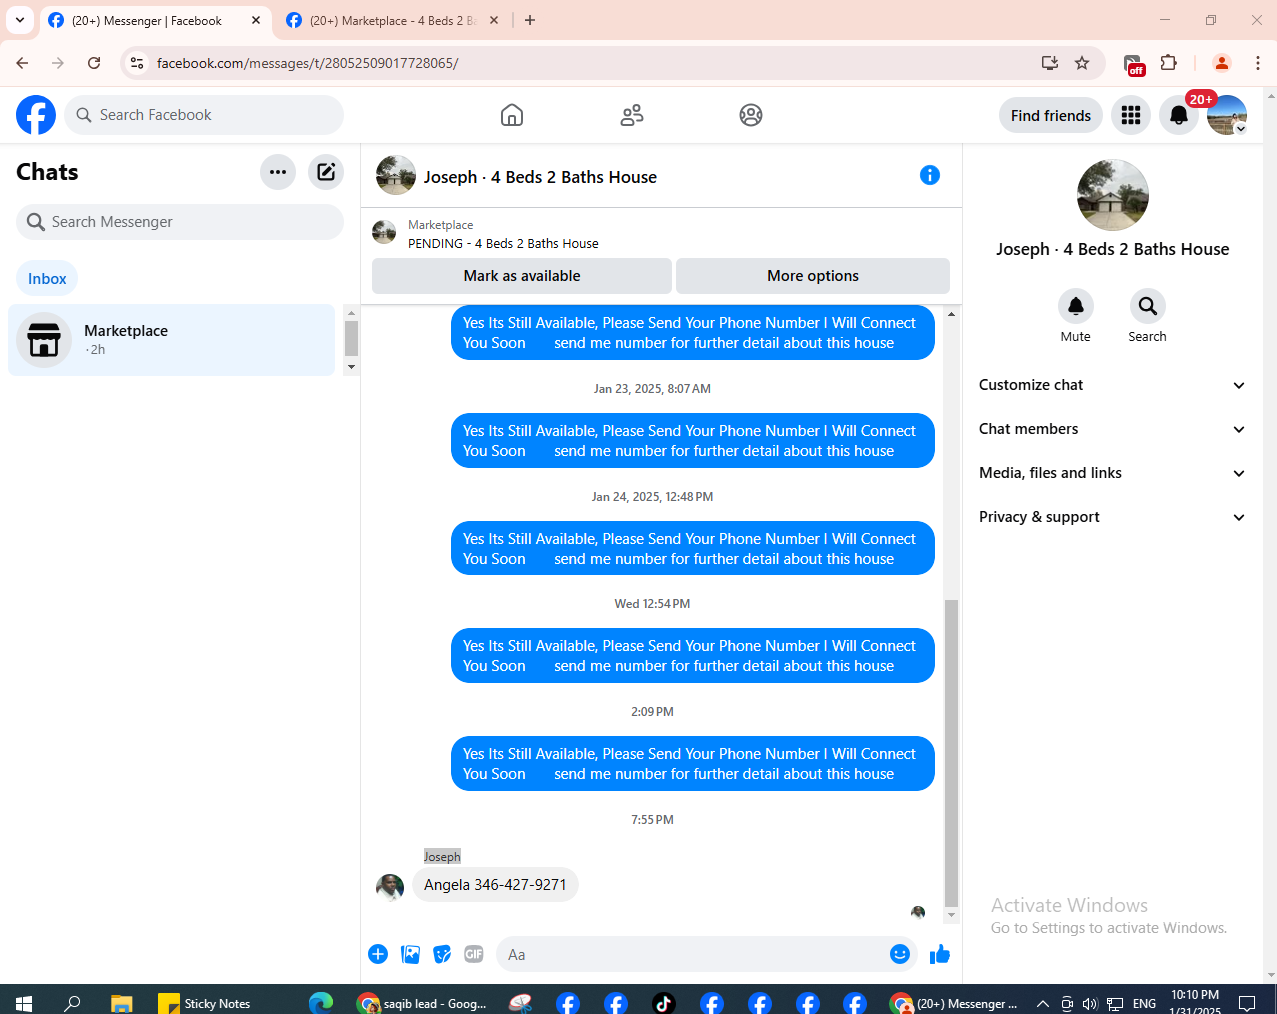View site information icon in address bar

coord(137,63)
